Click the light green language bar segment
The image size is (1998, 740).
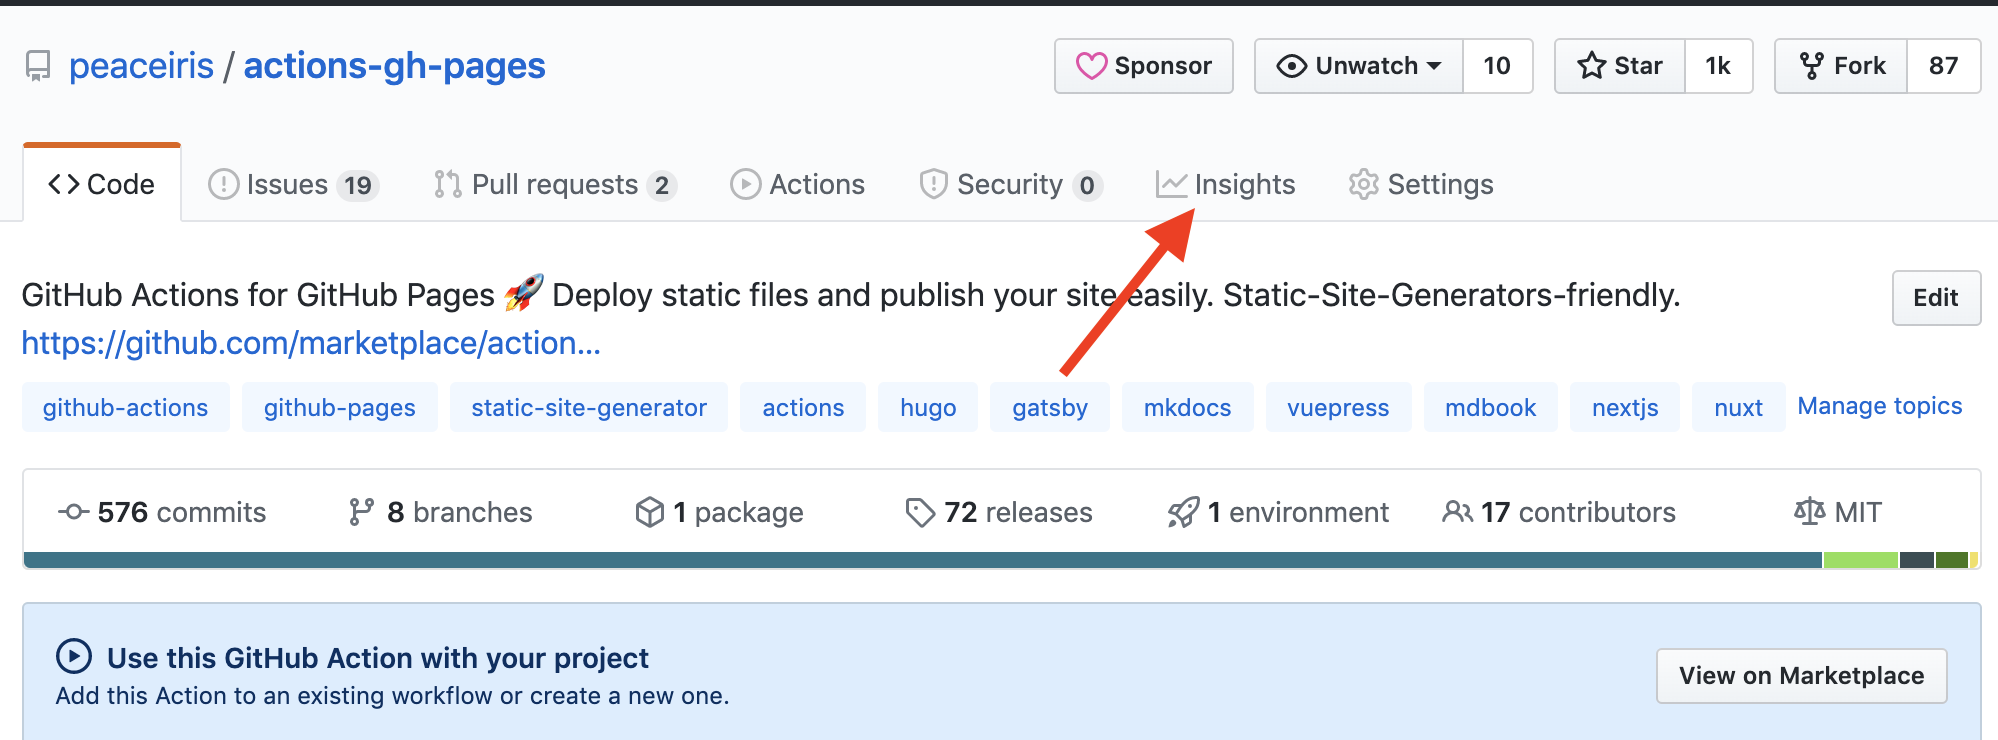tap(1861, 560)
